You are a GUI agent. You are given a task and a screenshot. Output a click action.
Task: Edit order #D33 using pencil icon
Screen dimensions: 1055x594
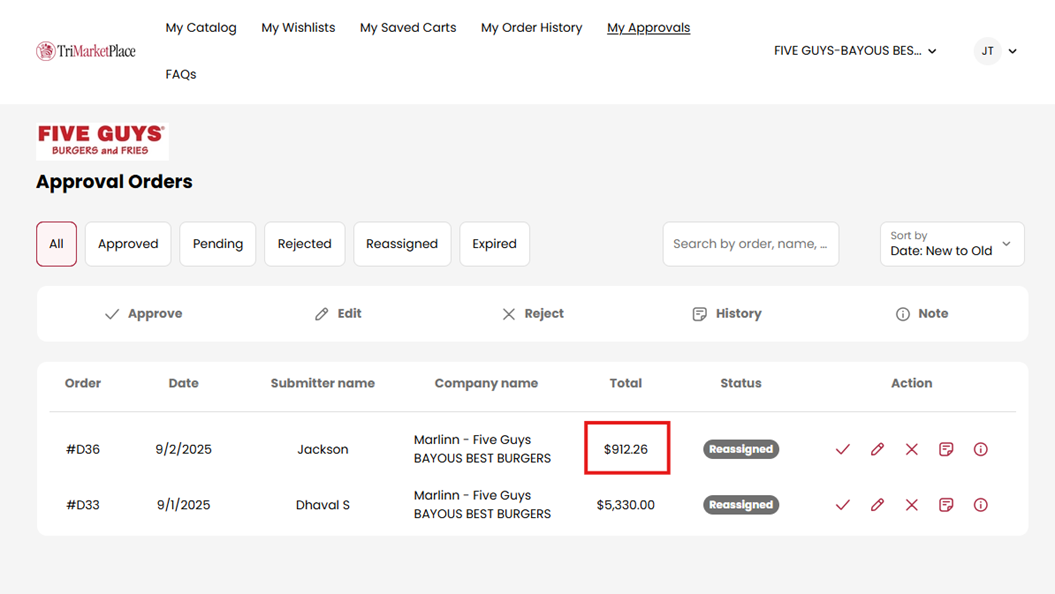coord(877,505)
